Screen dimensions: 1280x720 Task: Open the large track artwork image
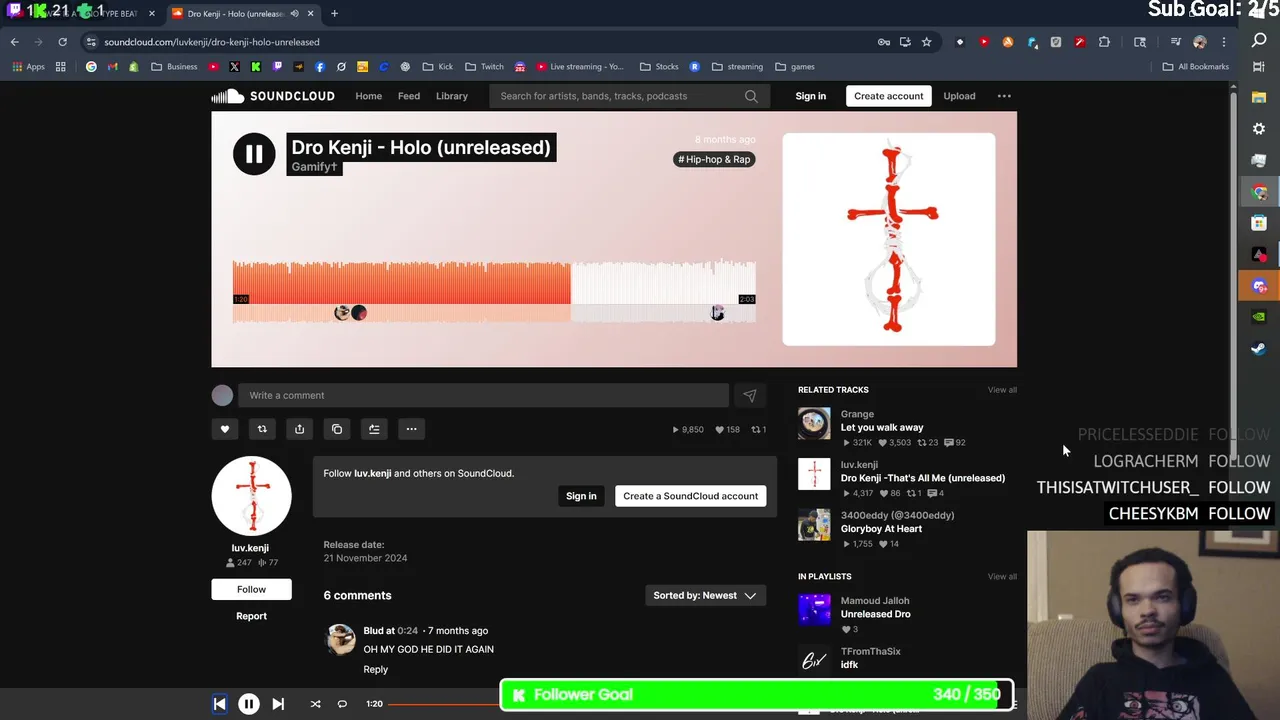pos(889,239)
